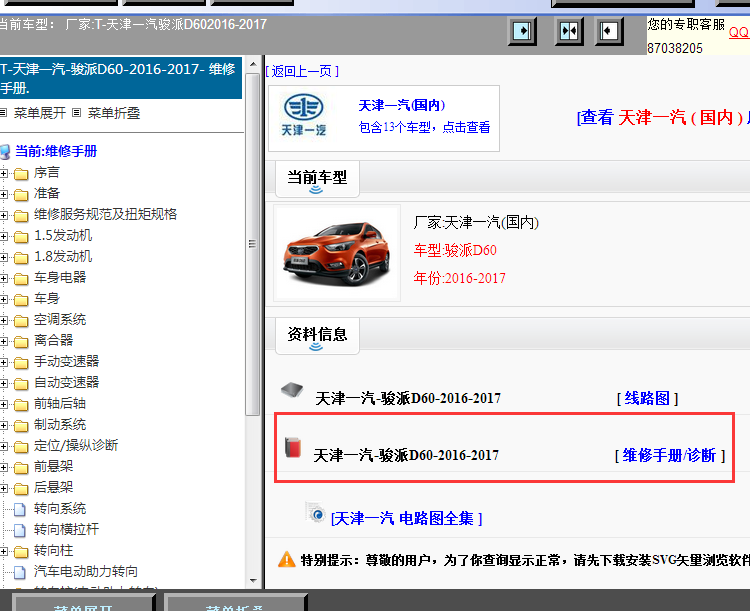Click the 汽车电动助力转向 document icon
This screenshot has width=750, height=611.
20,572
